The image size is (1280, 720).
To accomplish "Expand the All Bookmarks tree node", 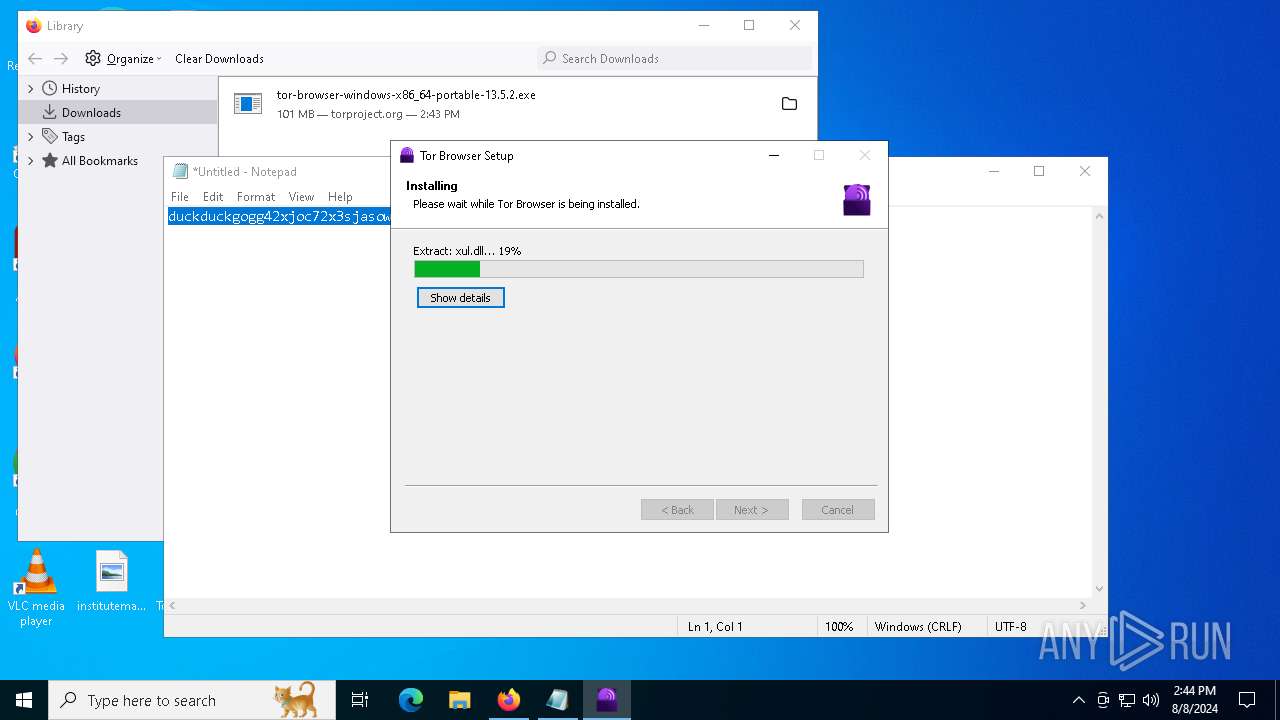I will coord(30,161).
